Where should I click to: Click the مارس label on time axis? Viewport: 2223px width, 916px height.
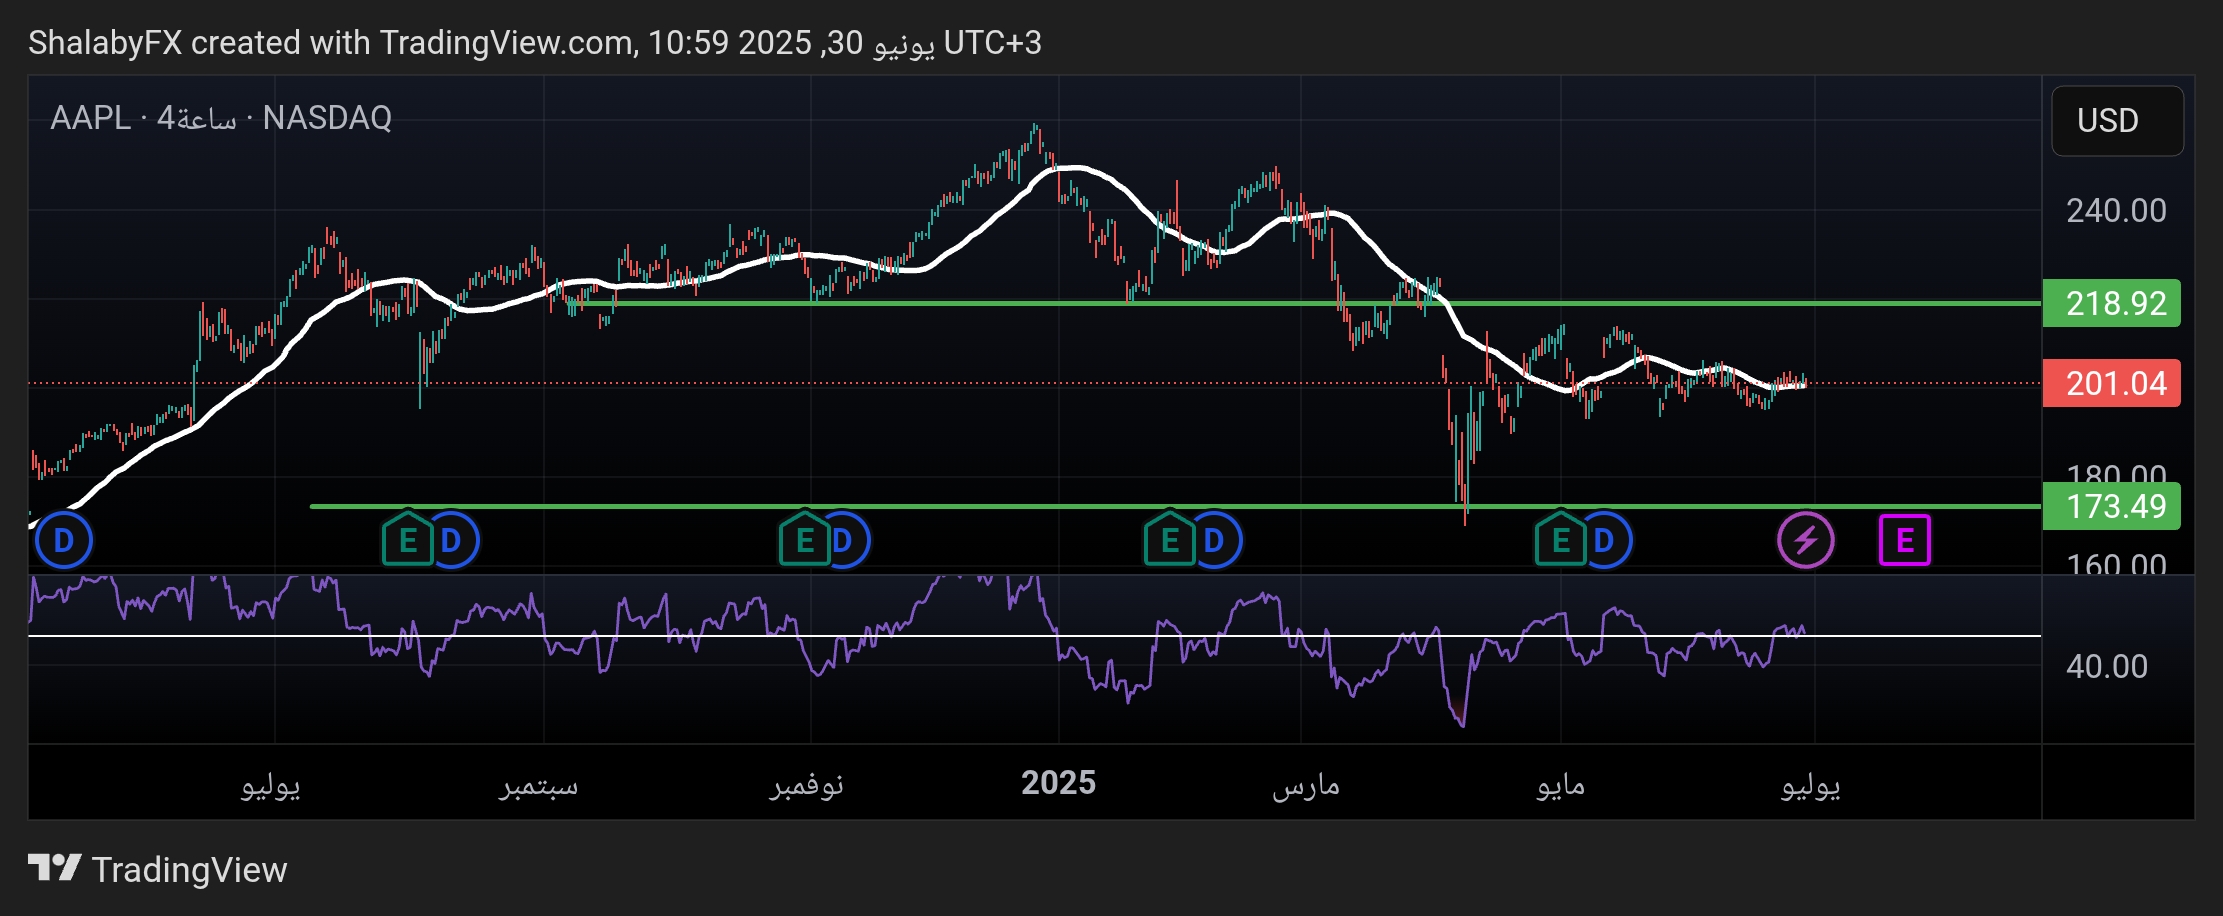[x=1306, y=785]
